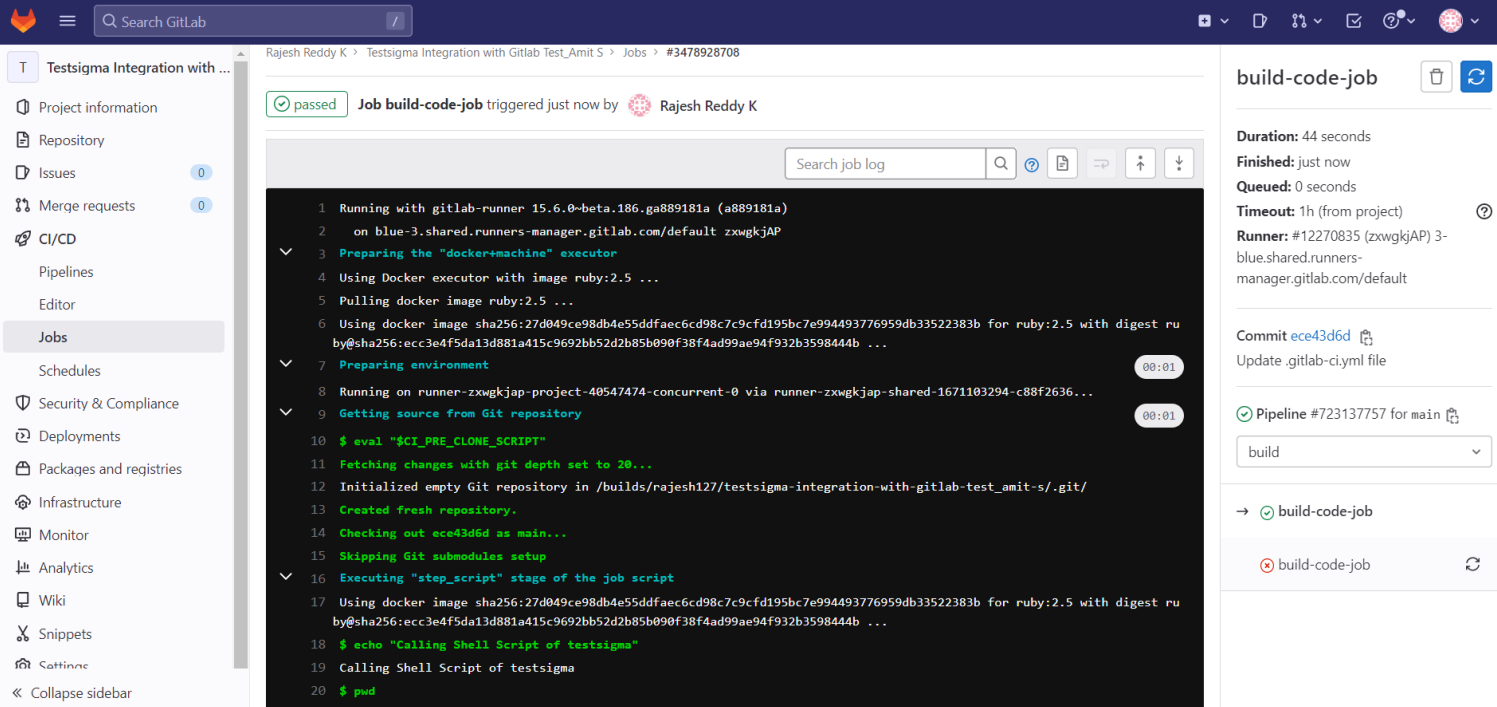Image resolution: width=1497 pixels, height=707 pixels.
Task: Go to Editor under CI/CD
Action: click(57, 305)
